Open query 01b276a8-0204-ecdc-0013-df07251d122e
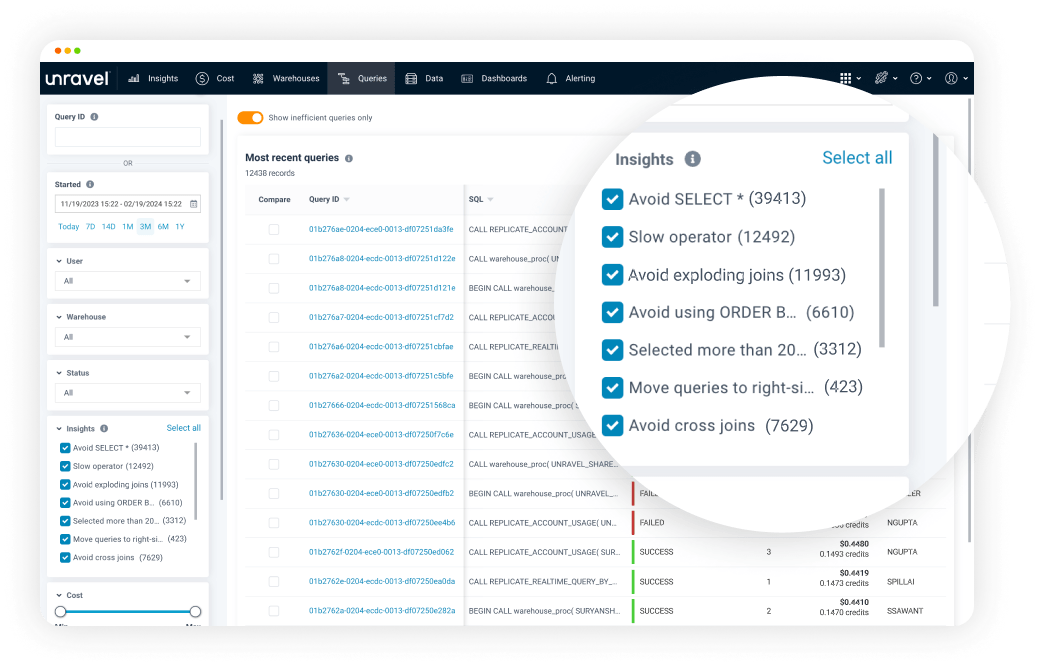The width and height of the screenshot is (1040, 666). (382, 259)
